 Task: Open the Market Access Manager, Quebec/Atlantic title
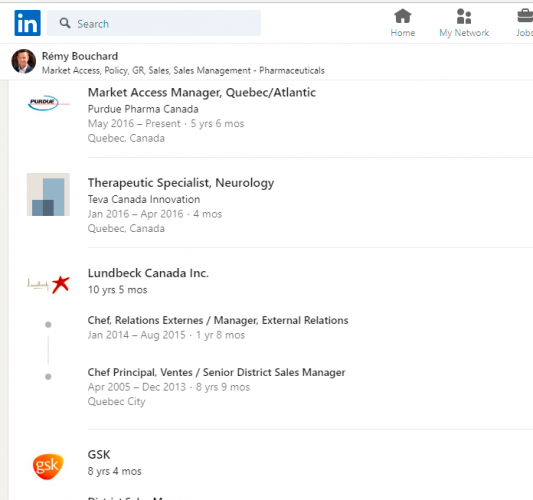202,92
